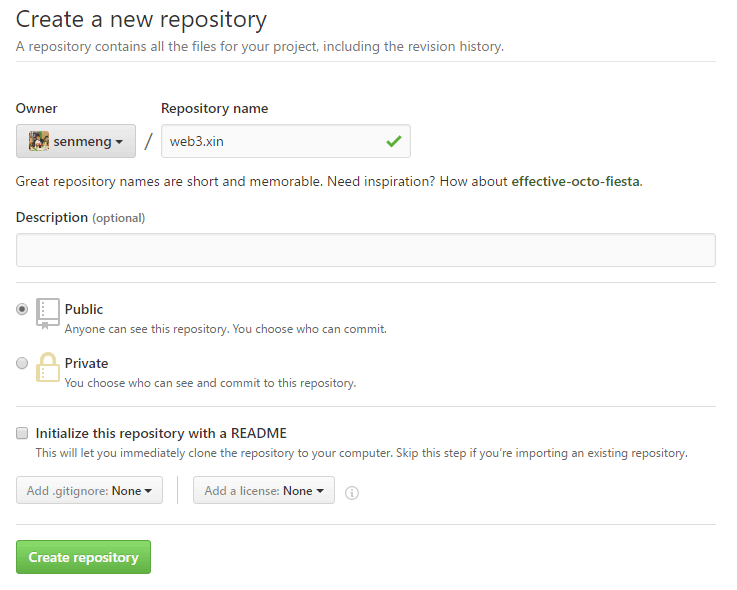The image size is (737, 590).
Task: Select the Public radio button
Action: tap(22, 310)
